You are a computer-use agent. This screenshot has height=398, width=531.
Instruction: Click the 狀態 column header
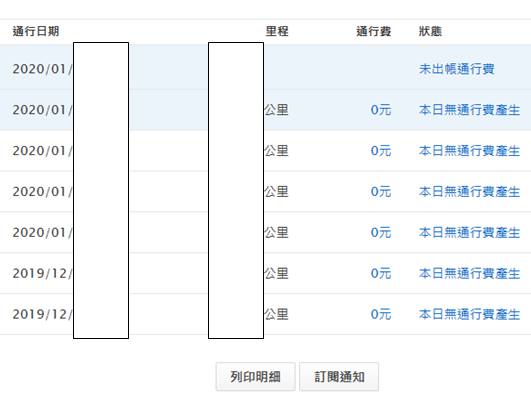click(430, 31)
